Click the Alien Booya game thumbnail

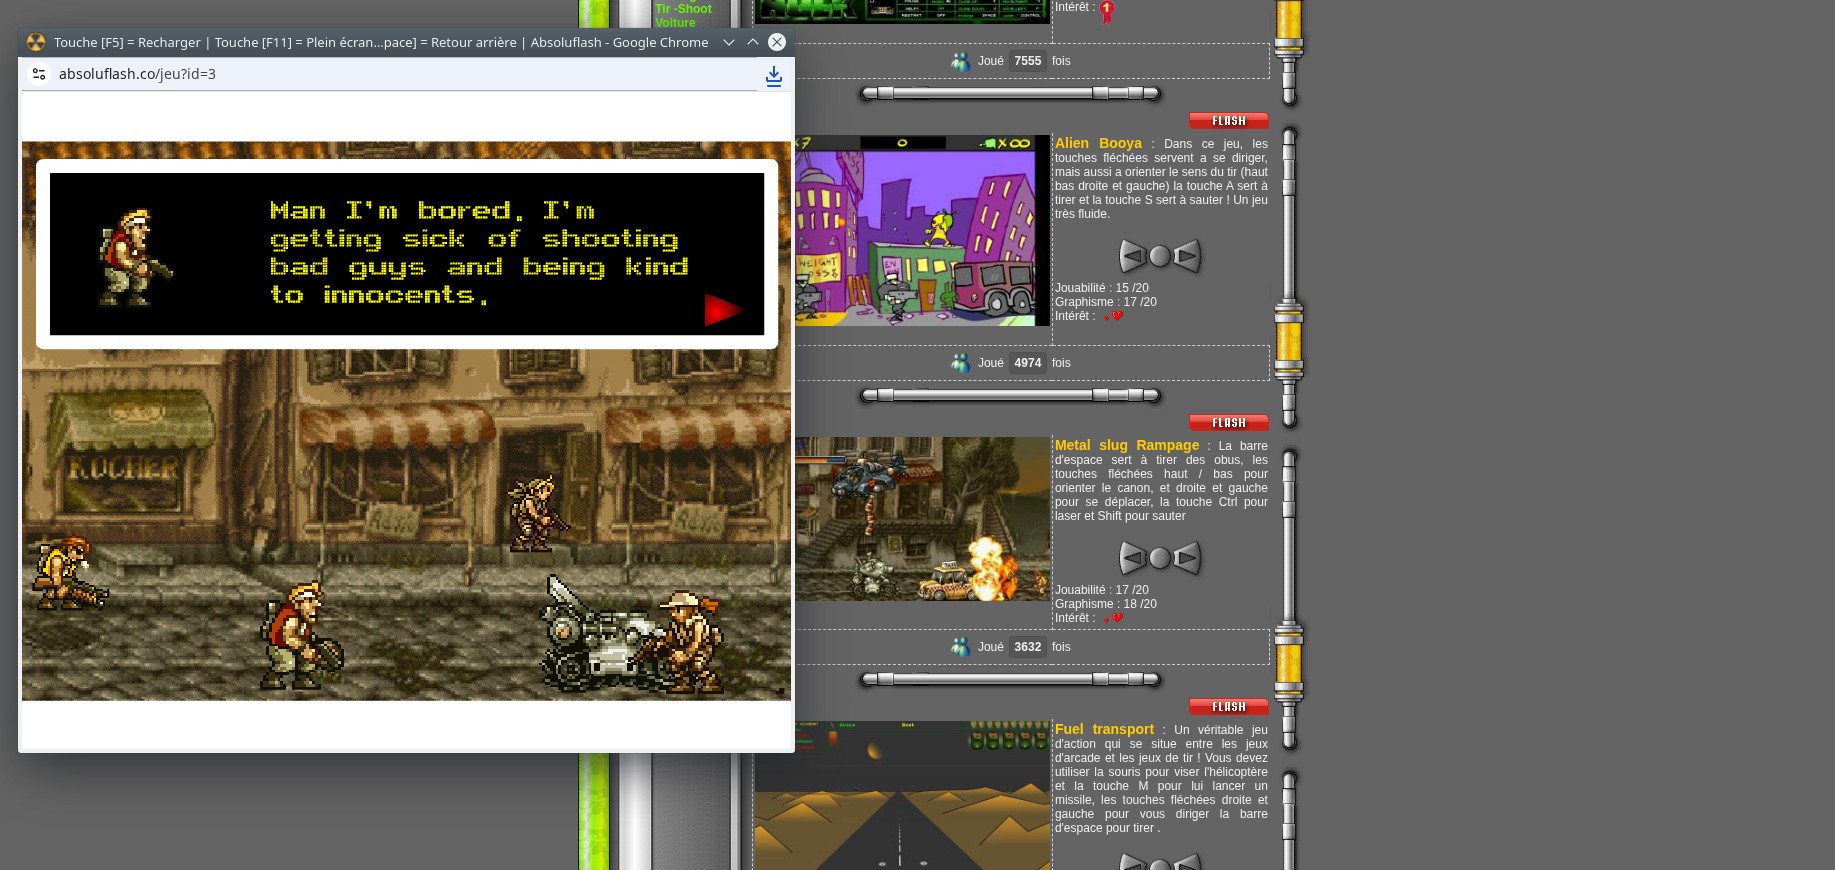click(922, 231)
